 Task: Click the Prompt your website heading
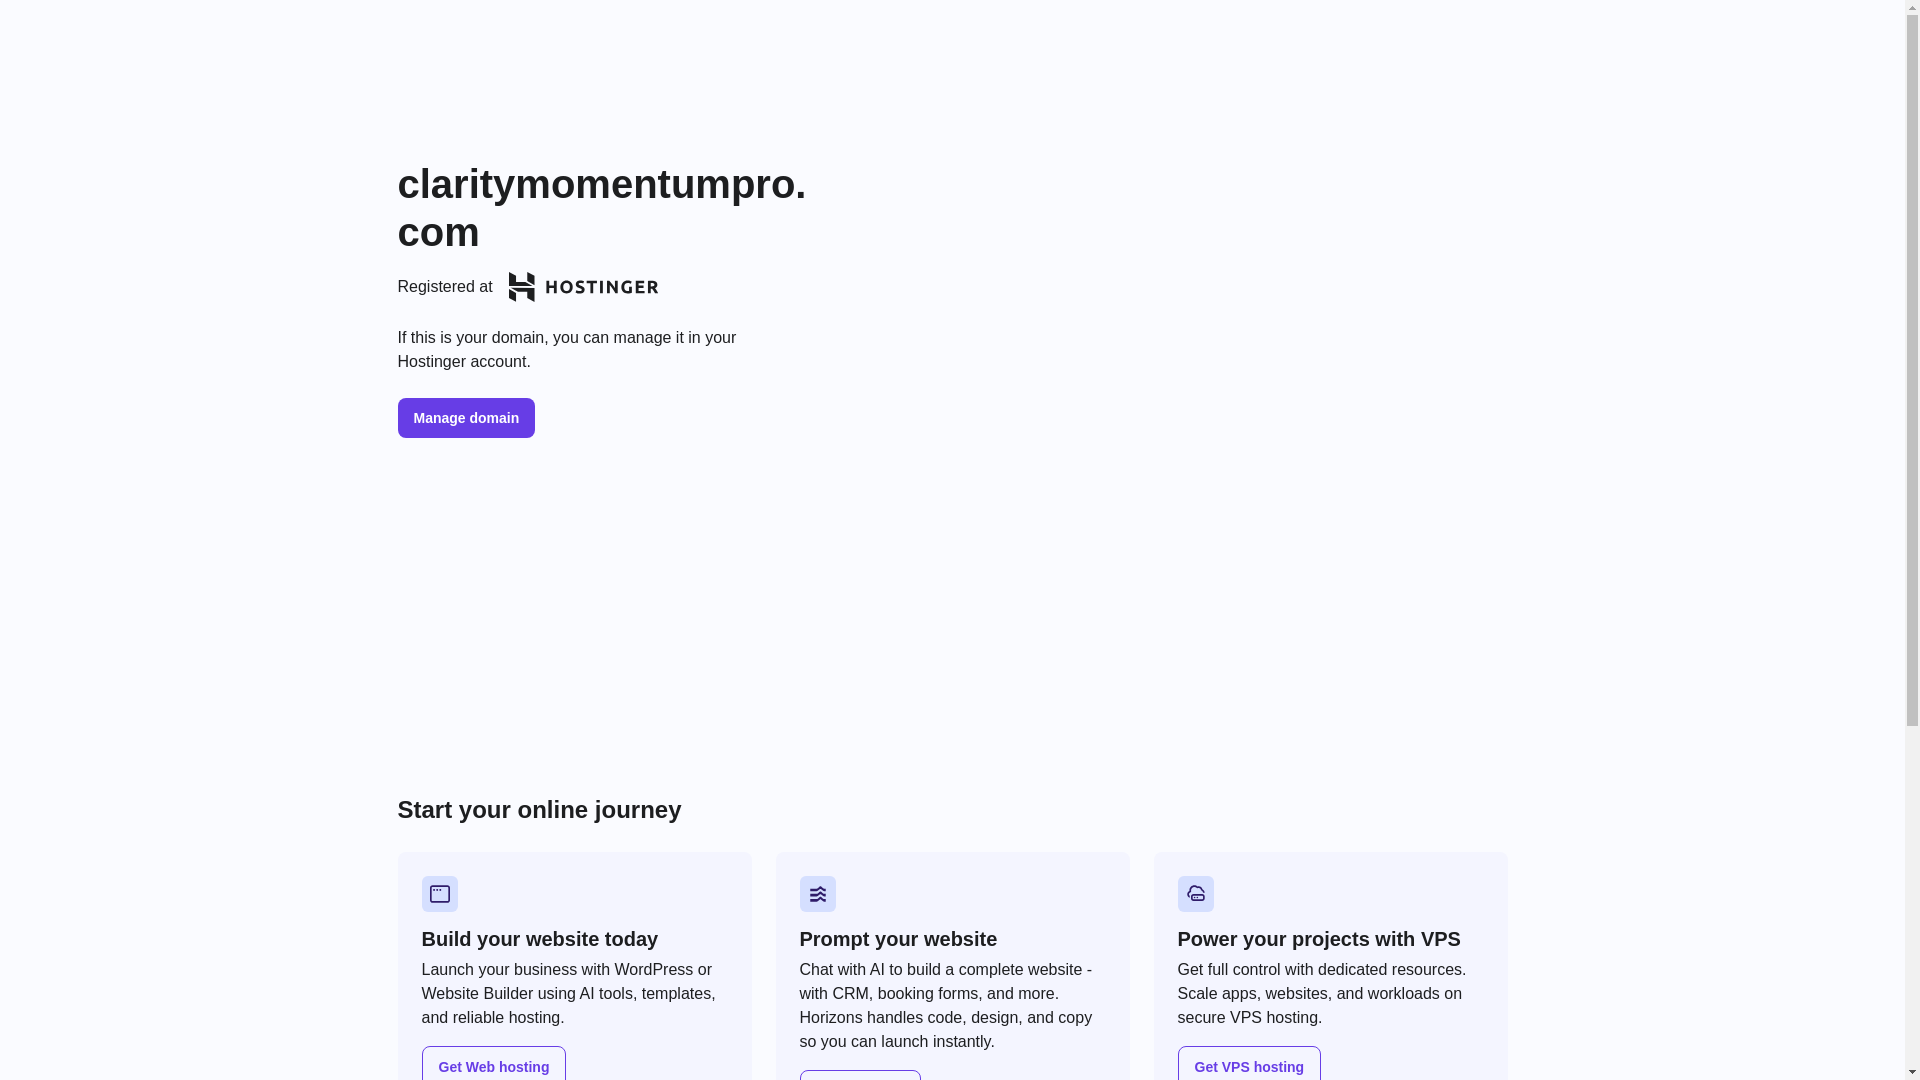click(898, 939)
